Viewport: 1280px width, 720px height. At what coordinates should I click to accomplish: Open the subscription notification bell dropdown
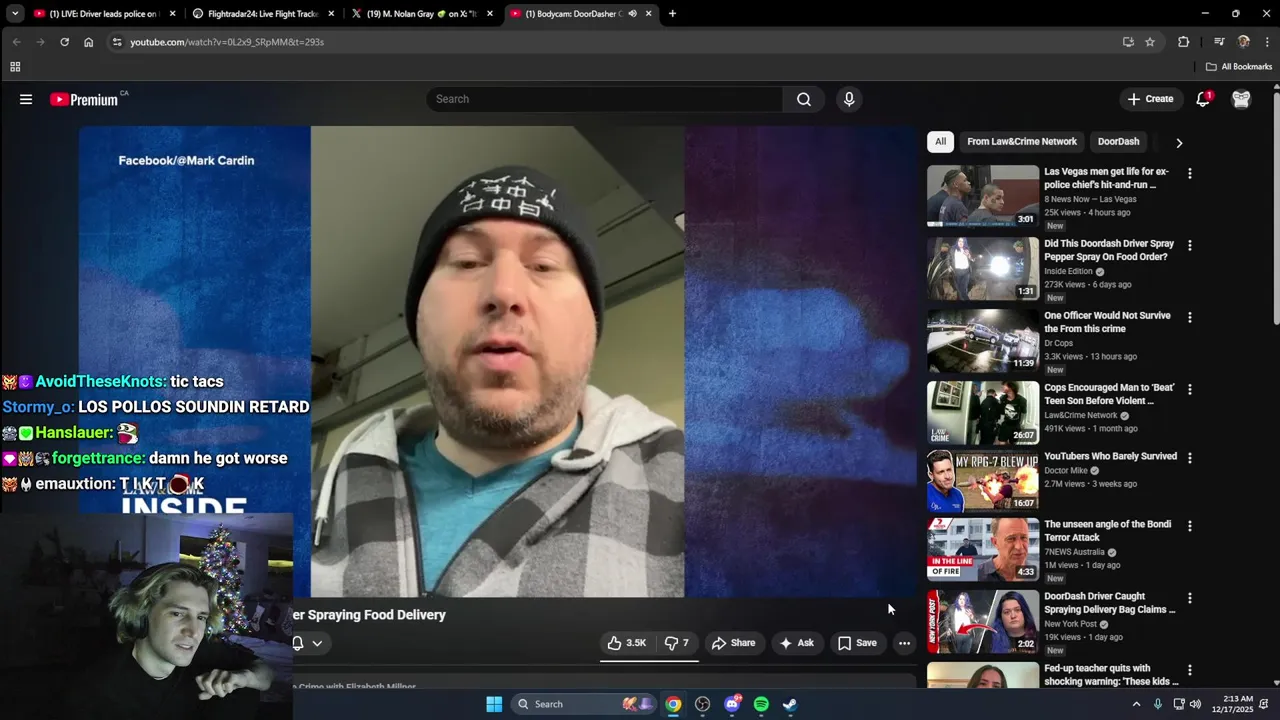(307, 643)
